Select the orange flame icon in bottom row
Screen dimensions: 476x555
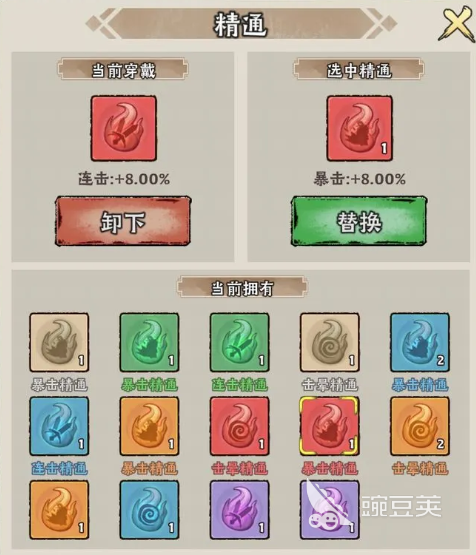point(59,510)
